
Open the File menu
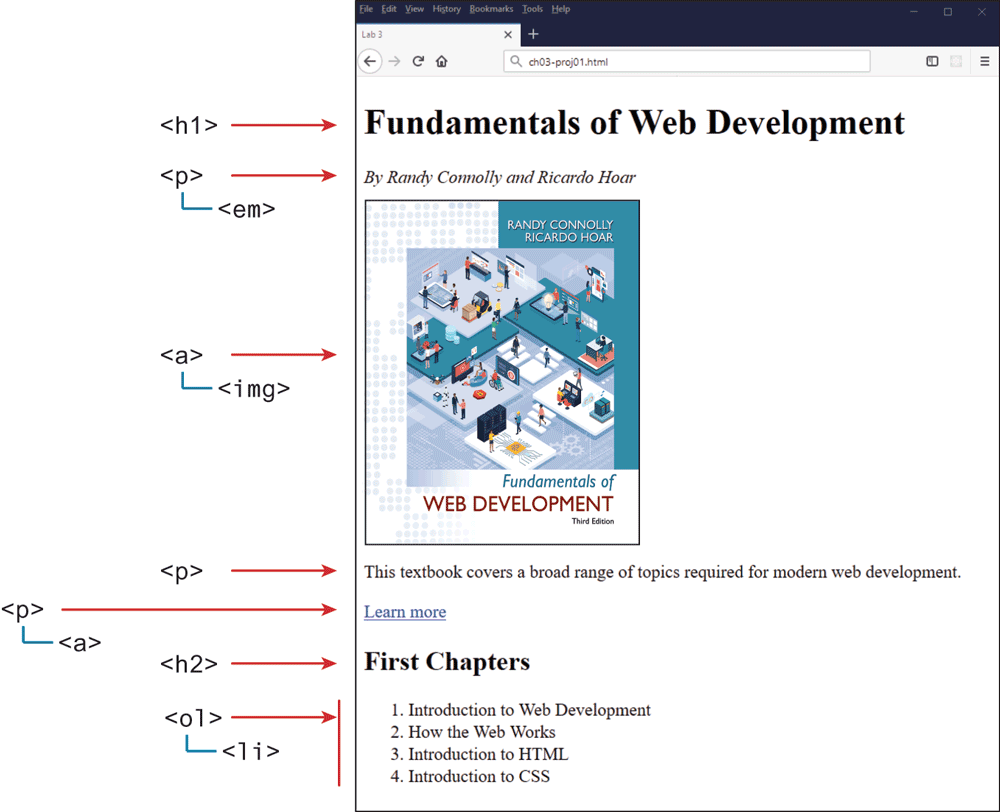pyautogui.click(x=366, y=9)
